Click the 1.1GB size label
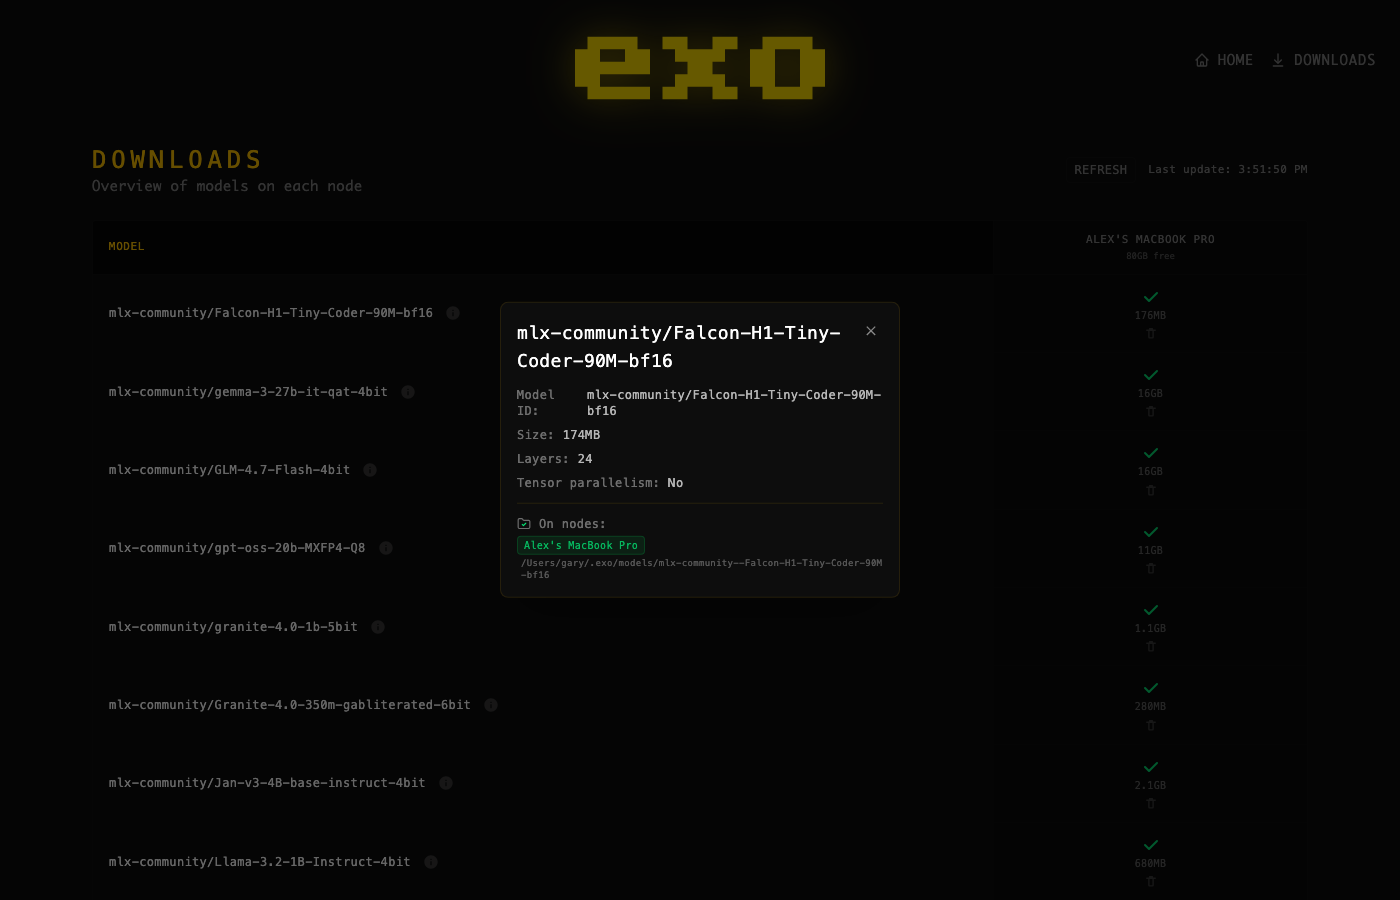The height and width of the screenshot is (900, 1400). (x=1150, y=628)
